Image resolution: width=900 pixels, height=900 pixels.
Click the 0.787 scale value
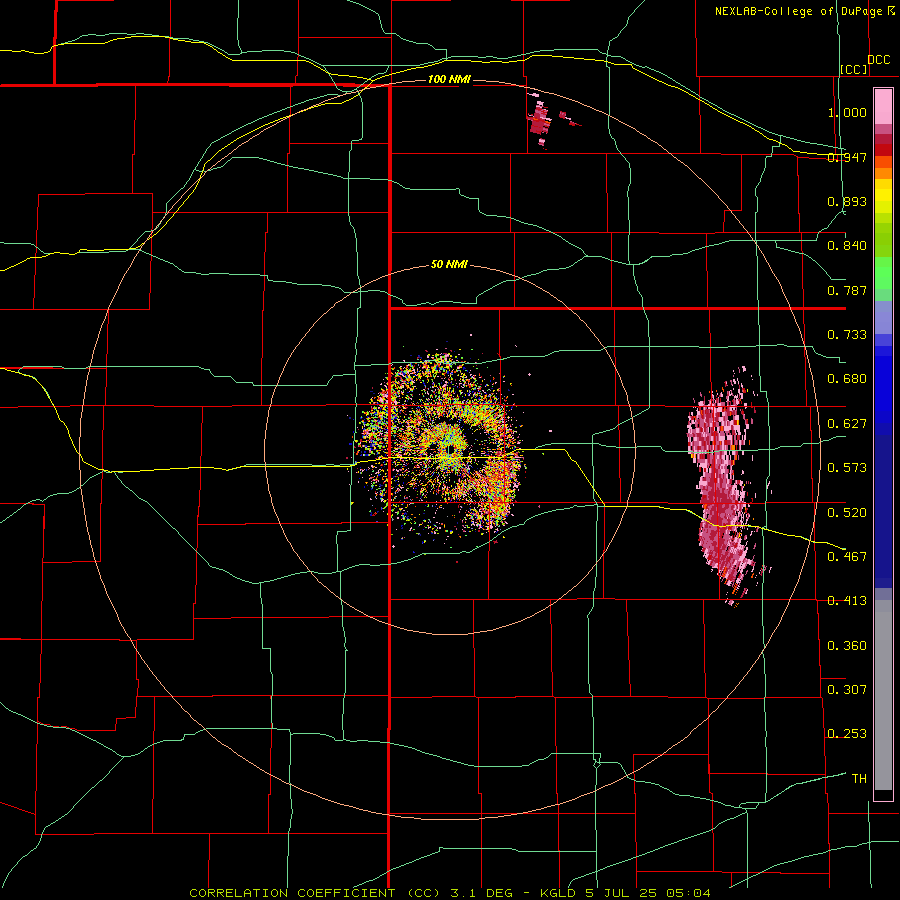point(847,290)
